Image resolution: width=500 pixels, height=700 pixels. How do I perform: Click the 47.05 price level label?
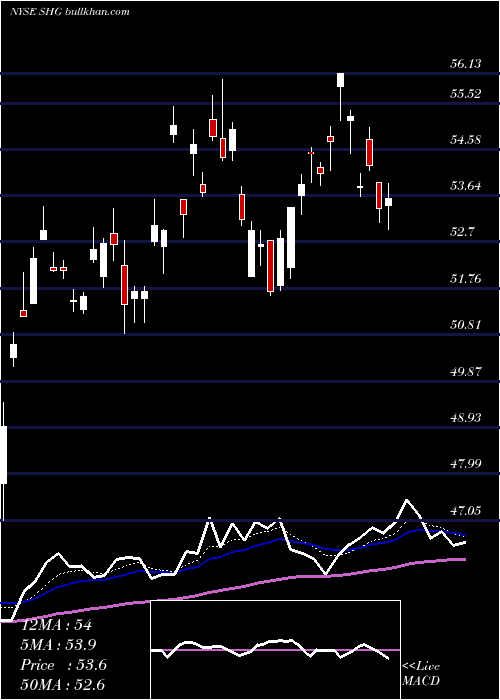[x=465, y=510]
